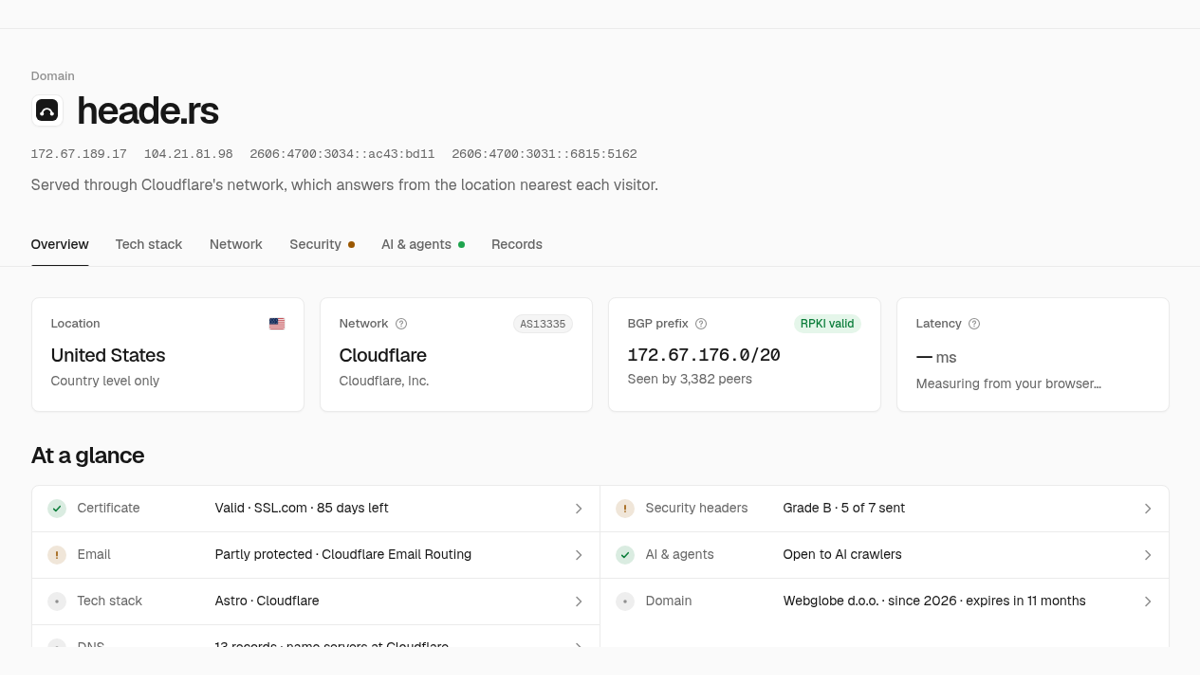The width and height of the screenshot is (1200, 675).
Task: Switch to the Records tab
Action: pos(517,244)
